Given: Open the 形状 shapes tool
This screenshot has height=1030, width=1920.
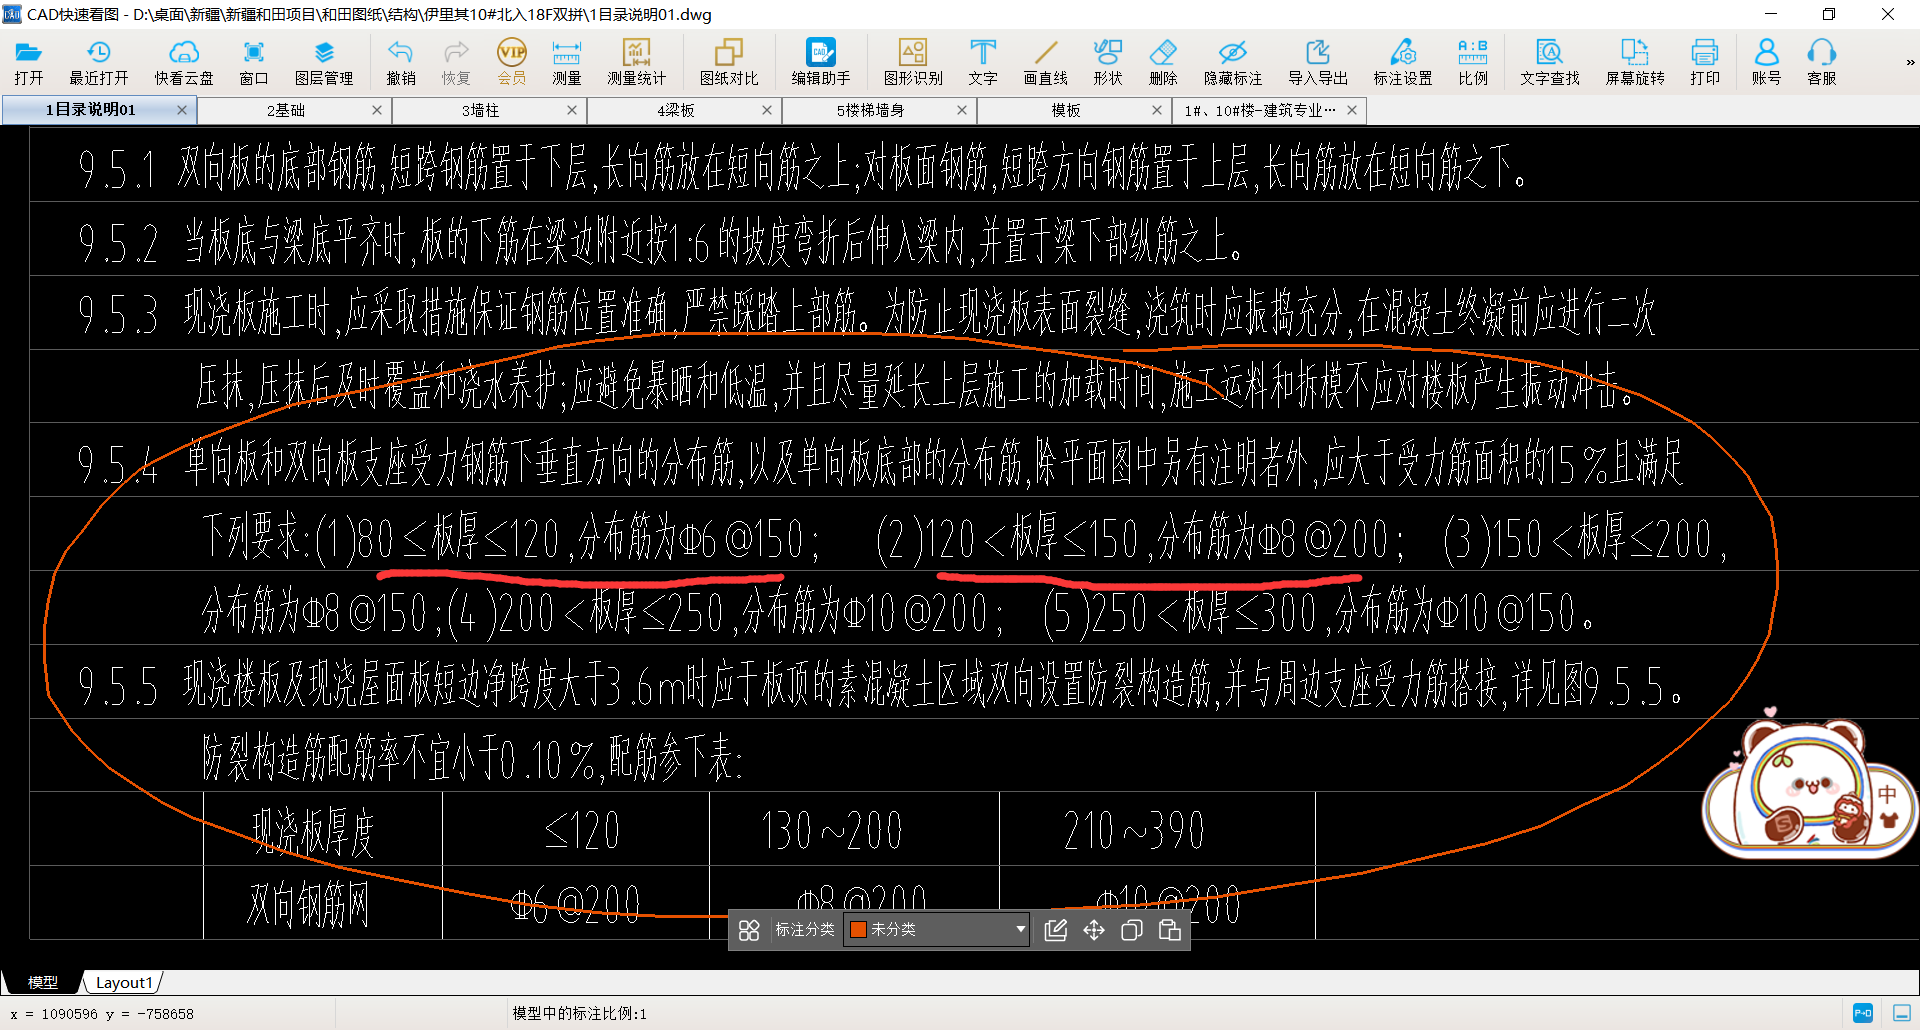Looking at the screenshot, I should pos(1108,62).
